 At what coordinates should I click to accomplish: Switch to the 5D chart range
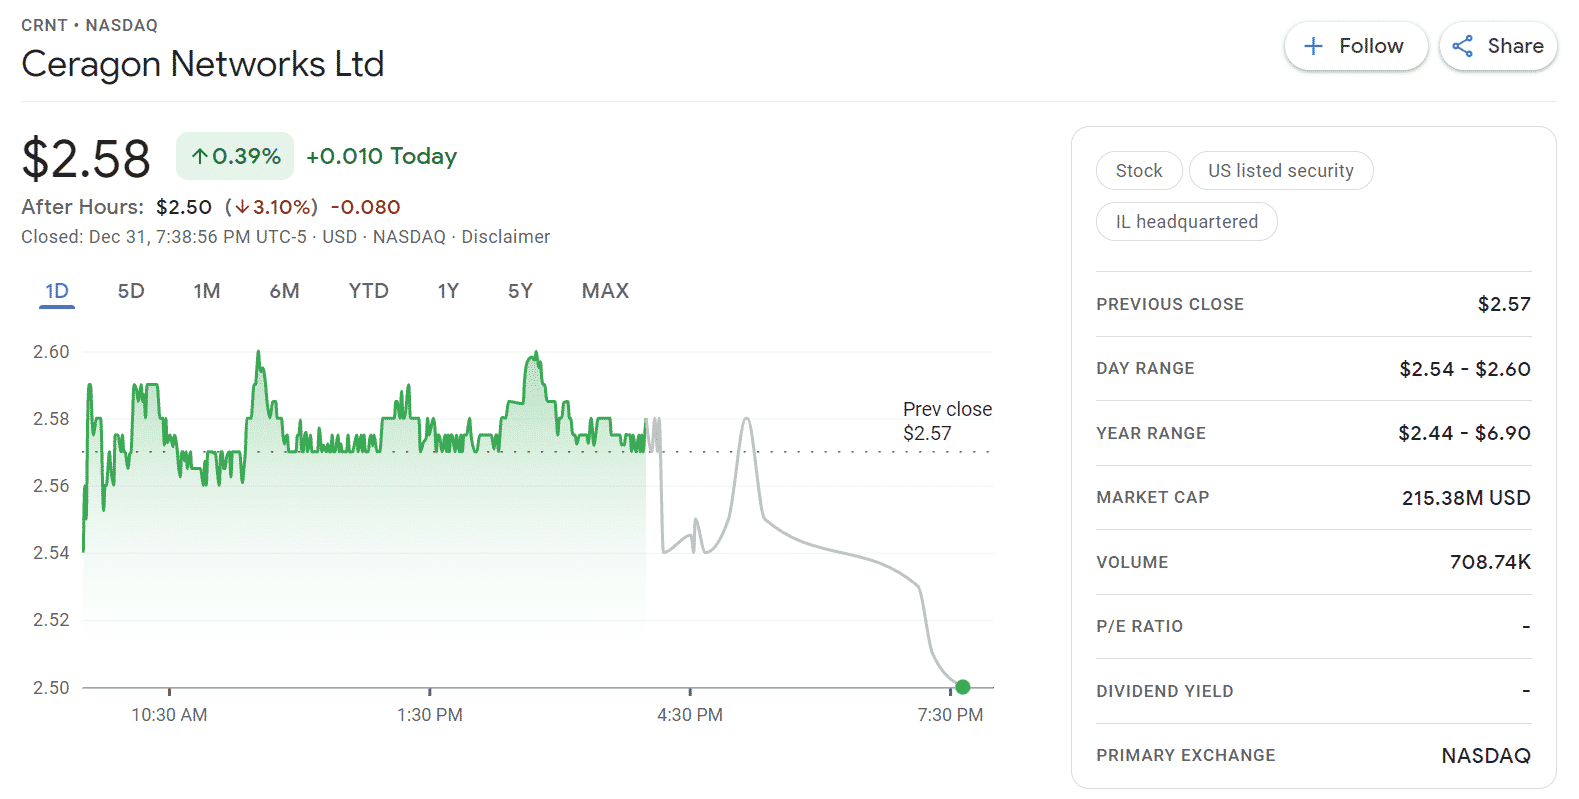pyautogui.click(x=131, y=291)
